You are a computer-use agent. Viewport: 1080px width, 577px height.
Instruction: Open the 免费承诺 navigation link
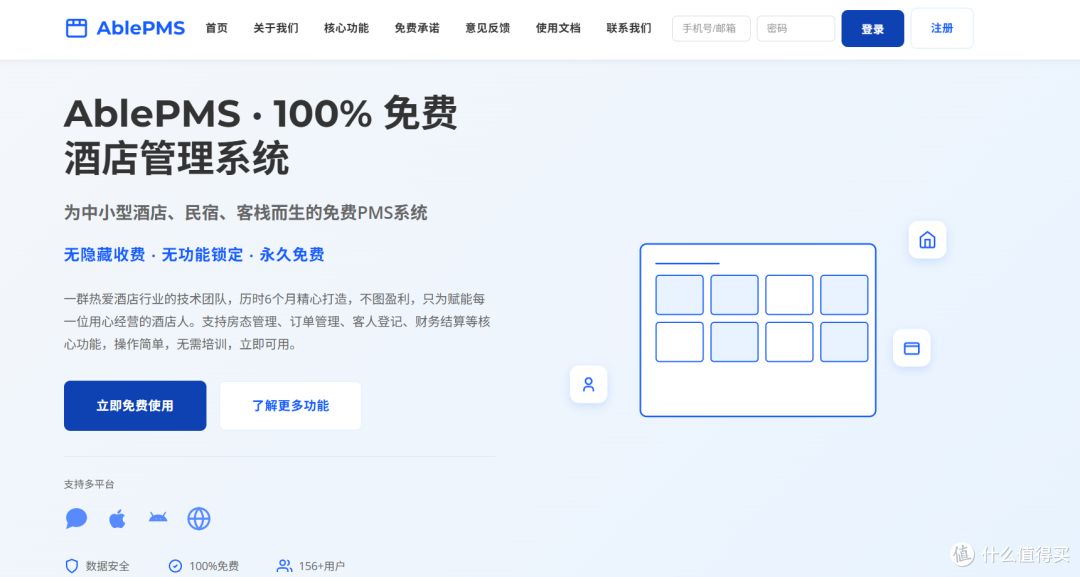tap(417, 28)
